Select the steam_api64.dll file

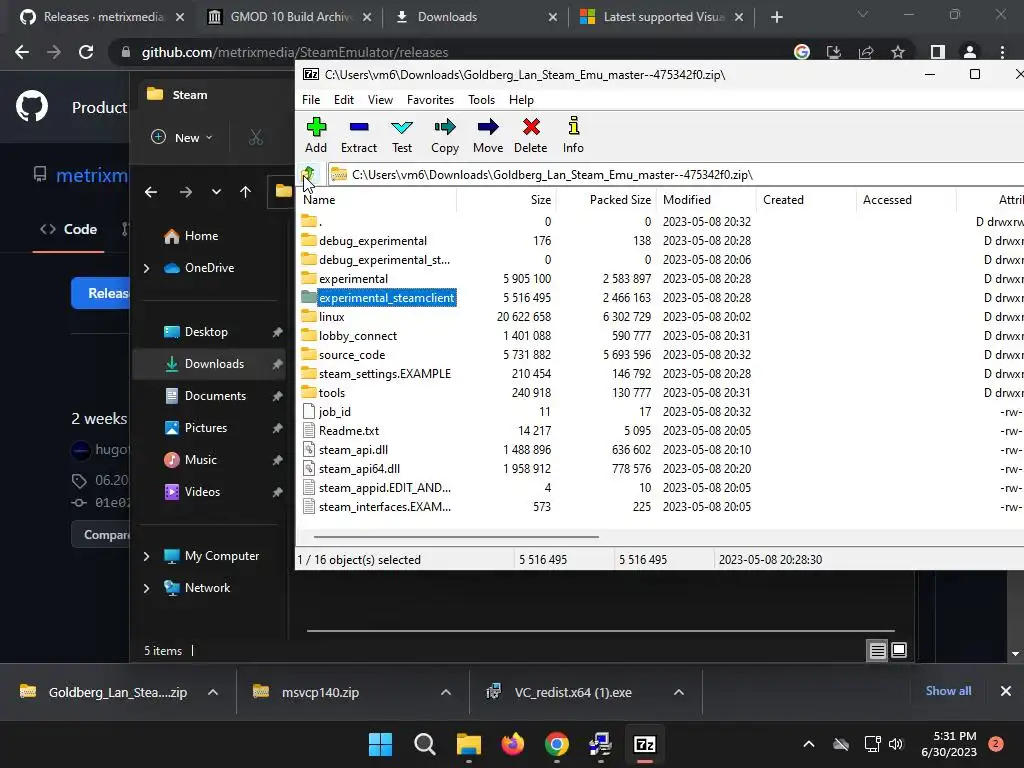click(359, 468)
